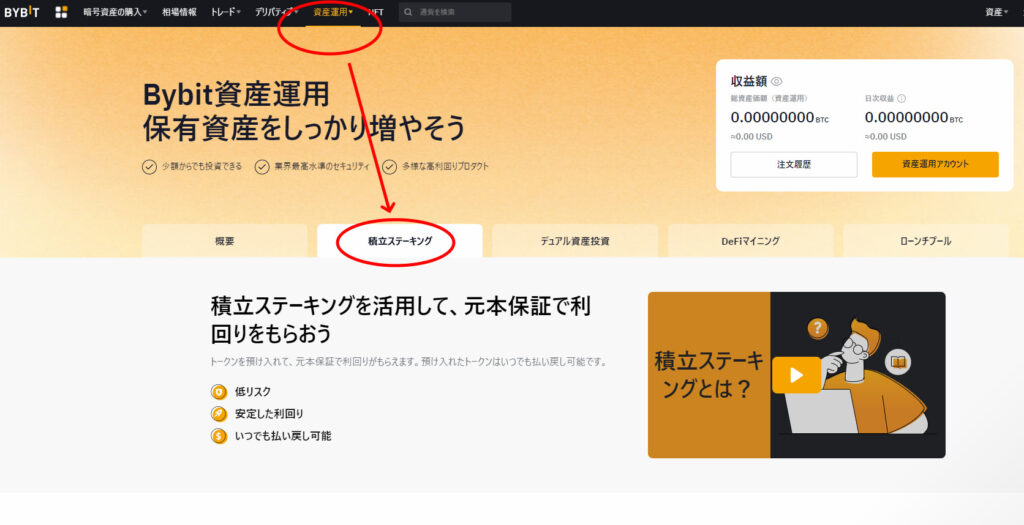Click the いつでも払い戻し可能 label
The image size is (1024, 525).
click(x=283, y=436)
